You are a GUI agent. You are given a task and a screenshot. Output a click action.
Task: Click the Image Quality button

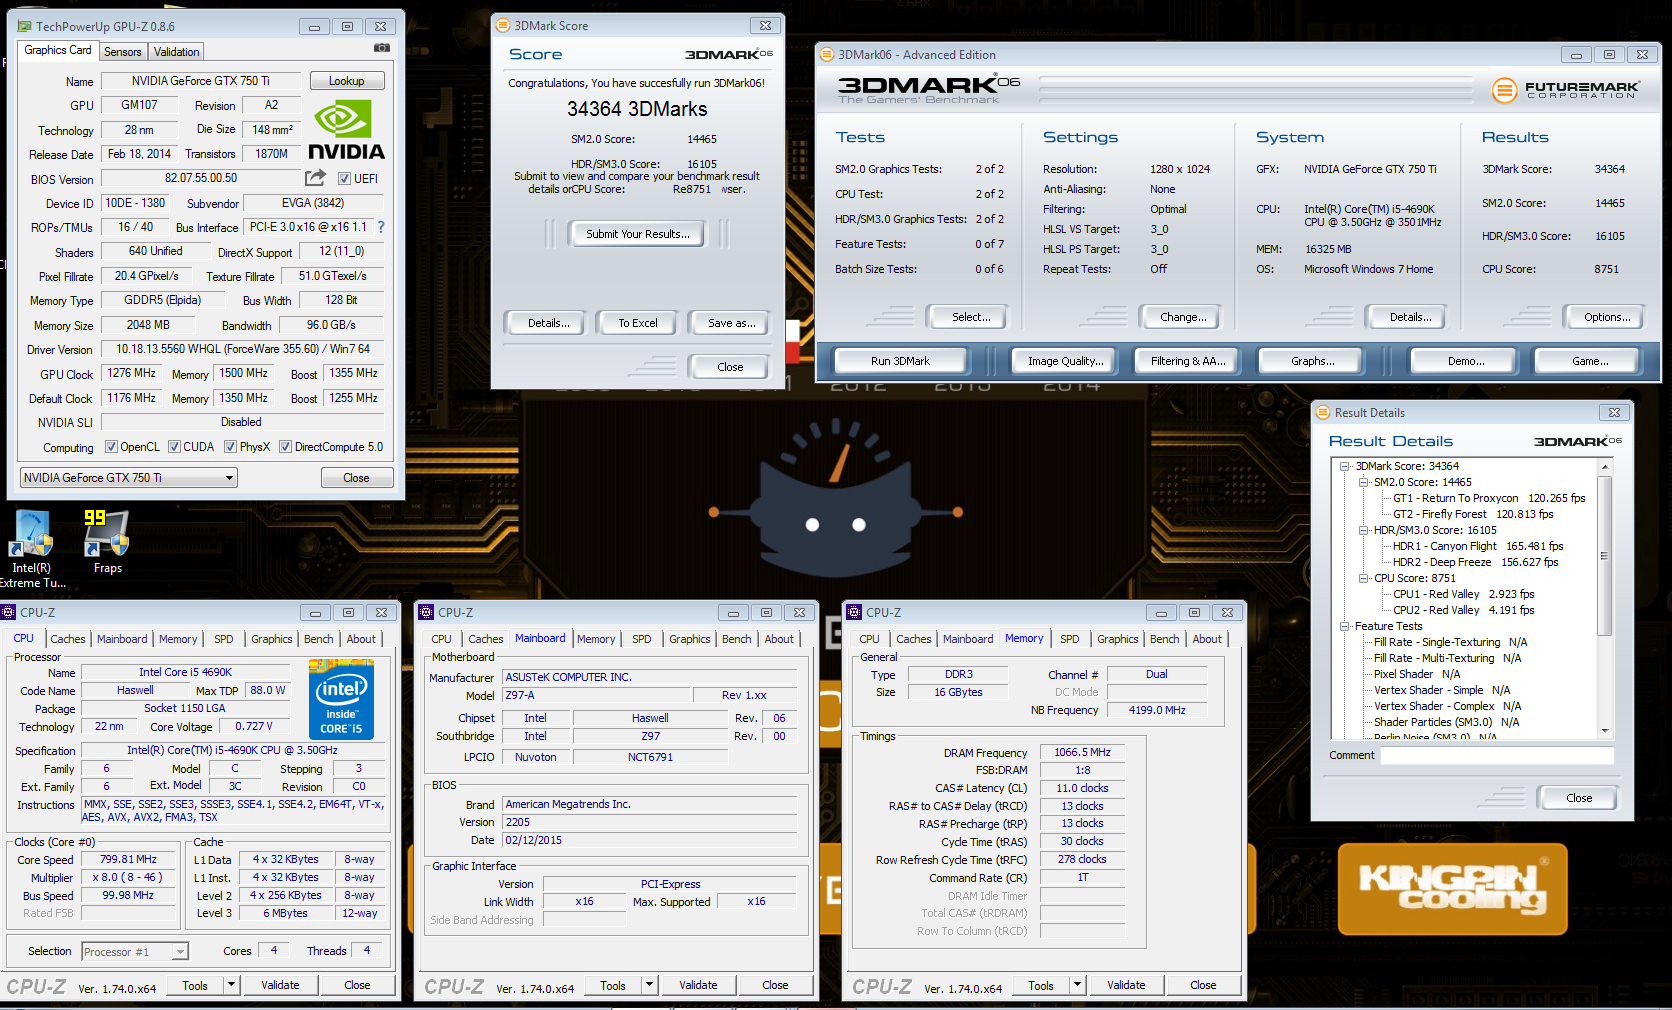click(x=1066, y=361)
